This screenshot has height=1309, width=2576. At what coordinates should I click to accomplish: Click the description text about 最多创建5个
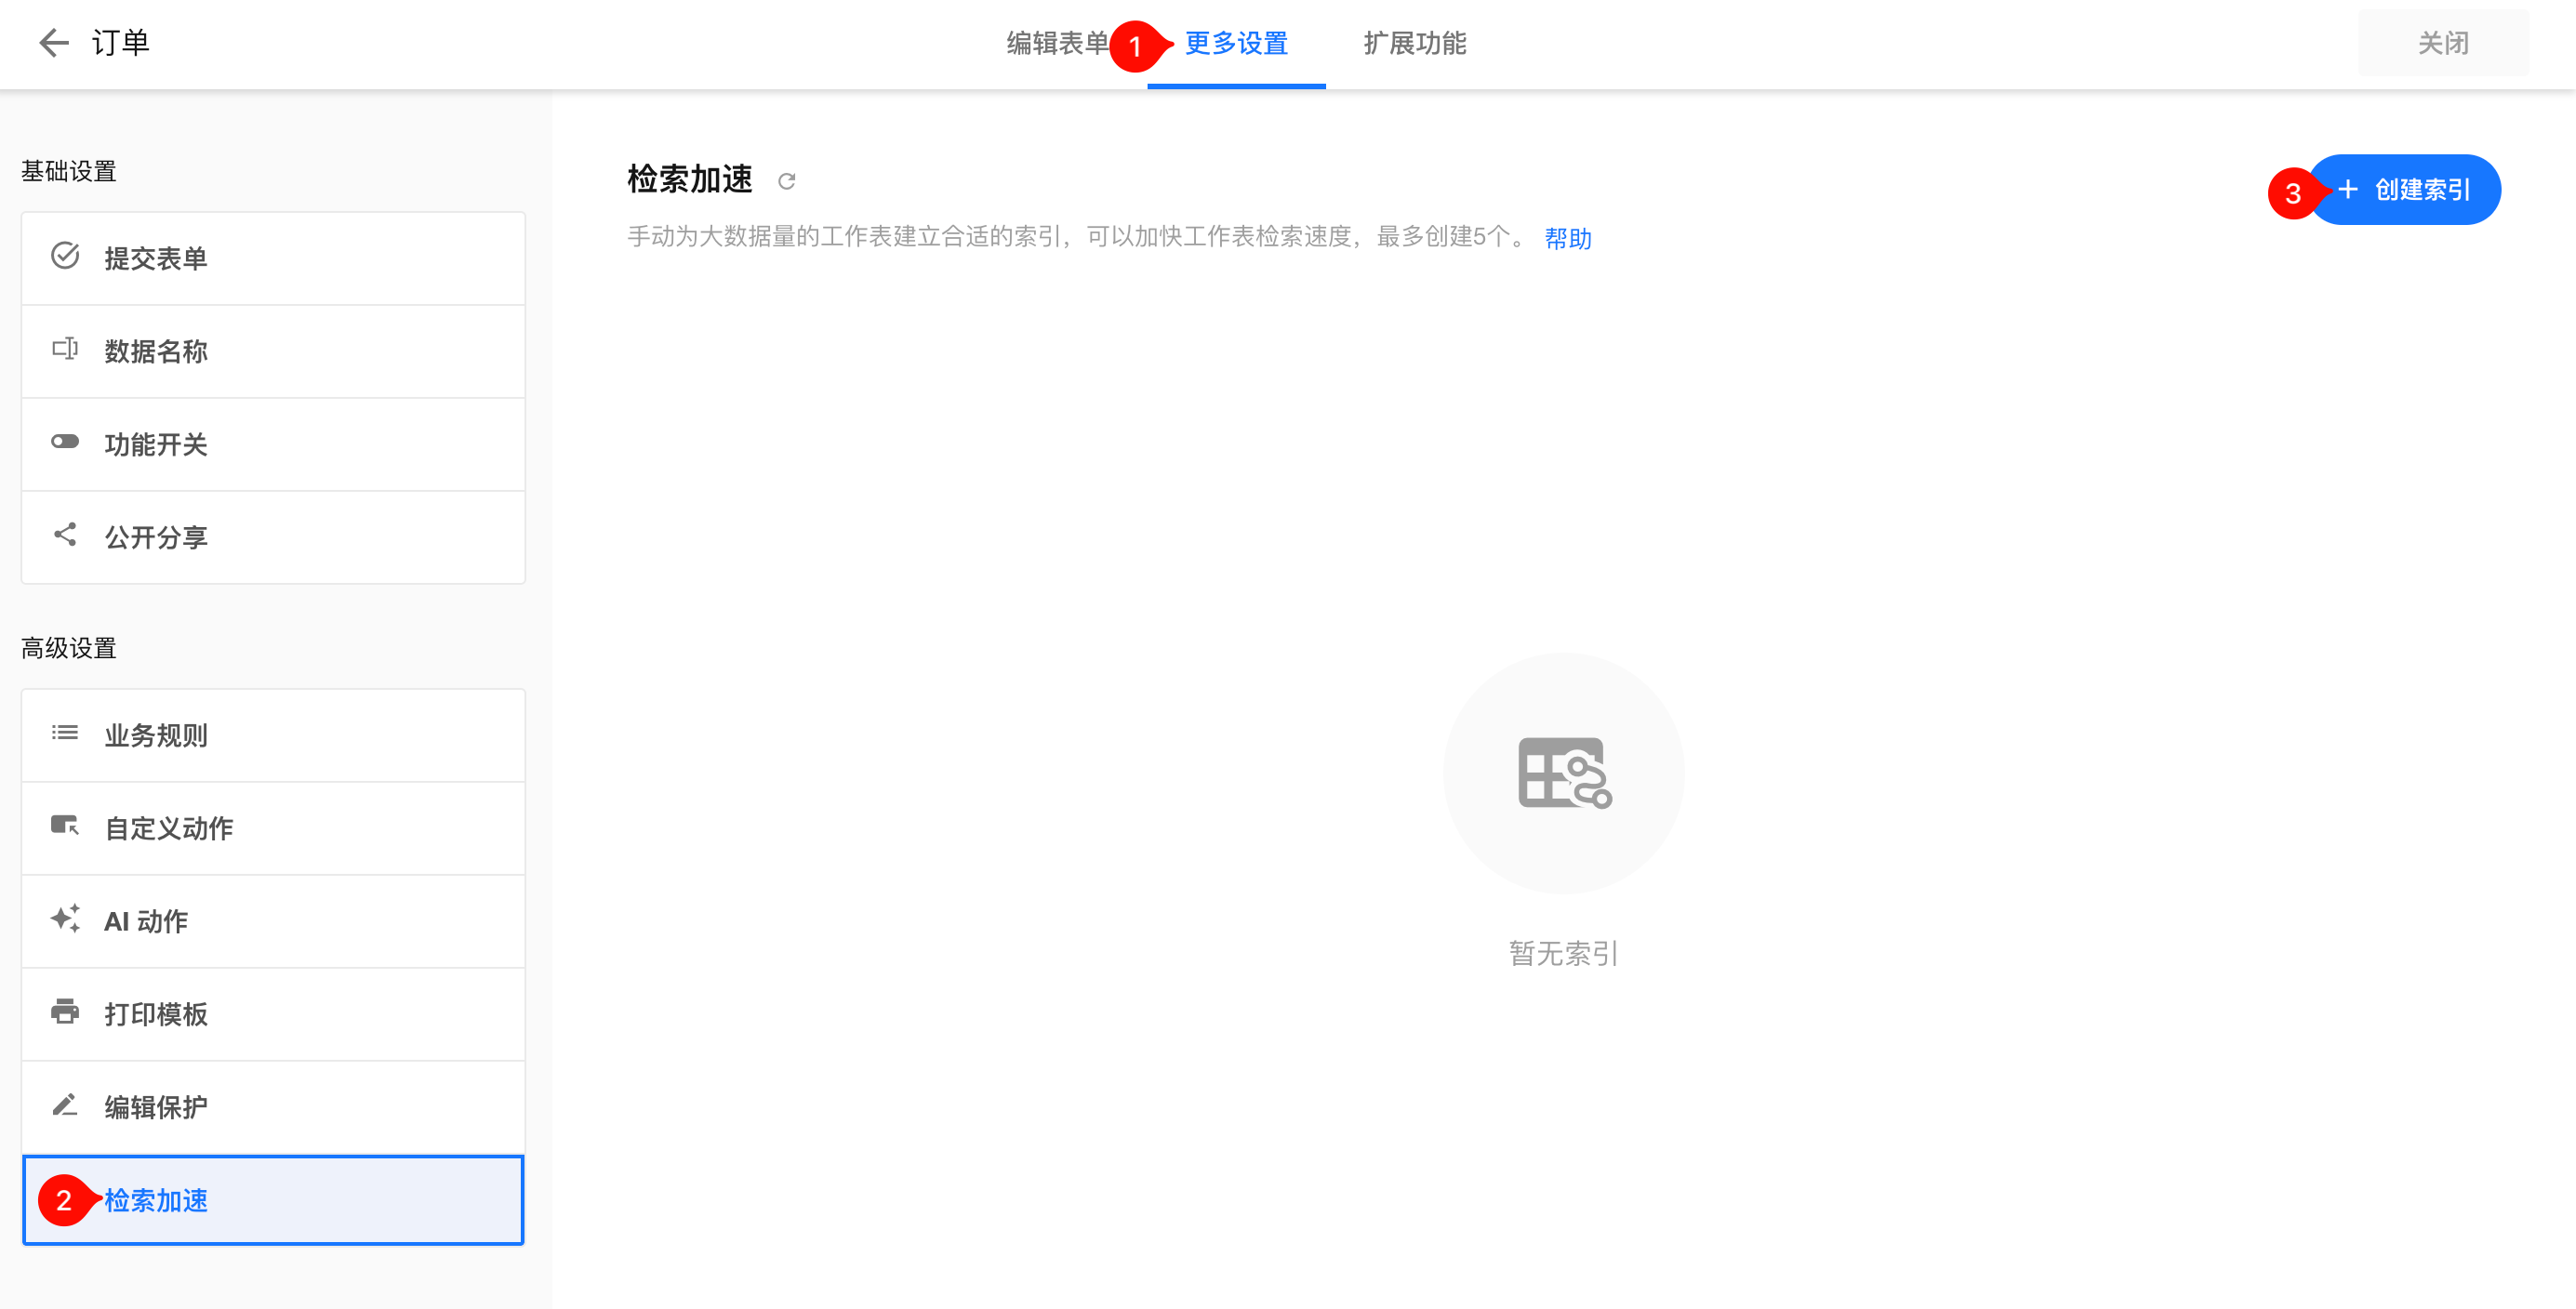(1078, 237)
